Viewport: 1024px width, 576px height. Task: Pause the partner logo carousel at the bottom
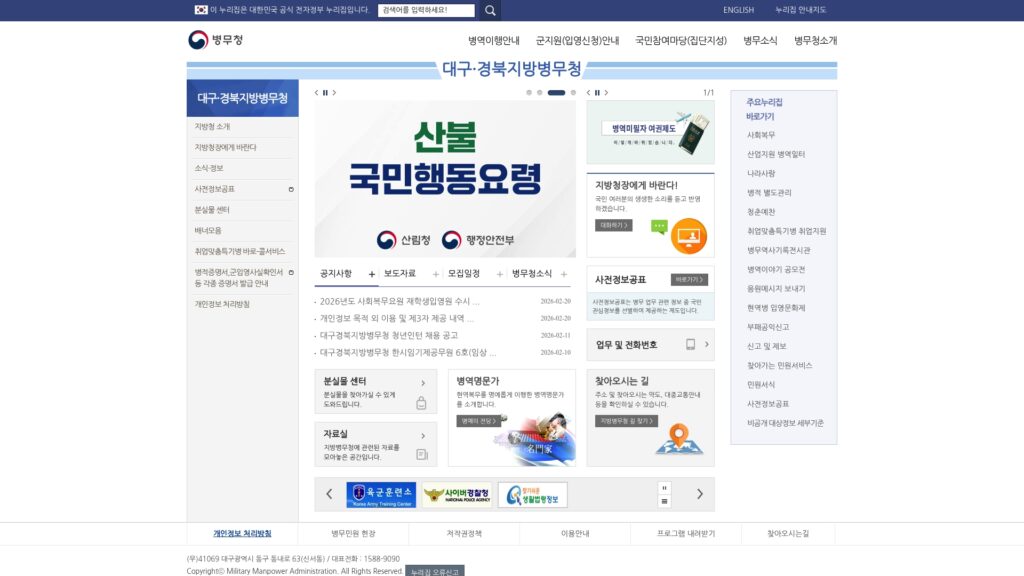664,488
